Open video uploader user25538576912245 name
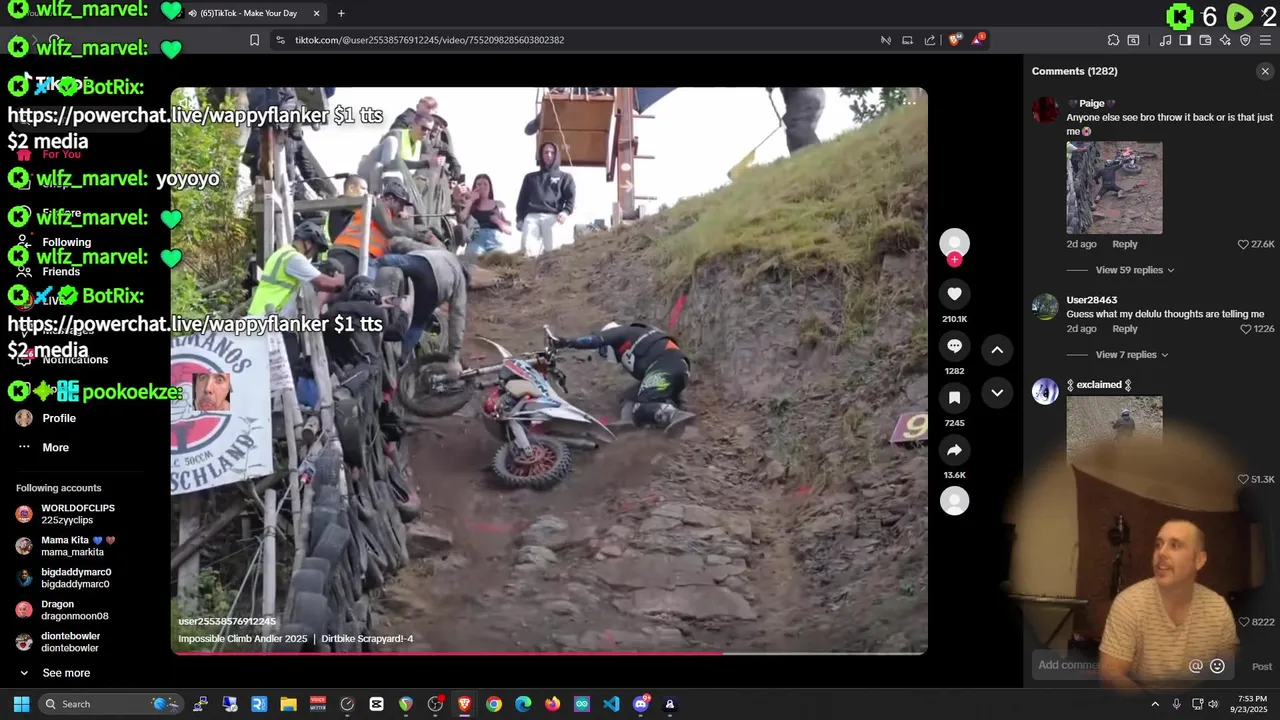Viewport: 1280px width, 720px height. pos(227,621)
